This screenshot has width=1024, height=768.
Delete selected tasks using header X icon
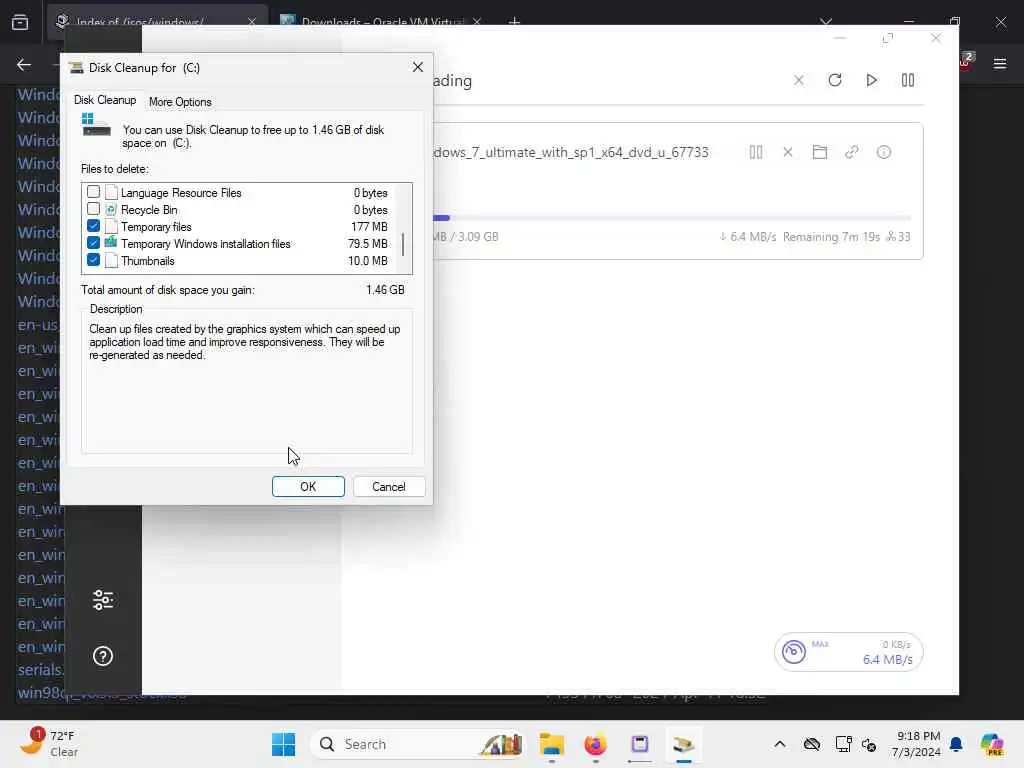tap(799, 80)
